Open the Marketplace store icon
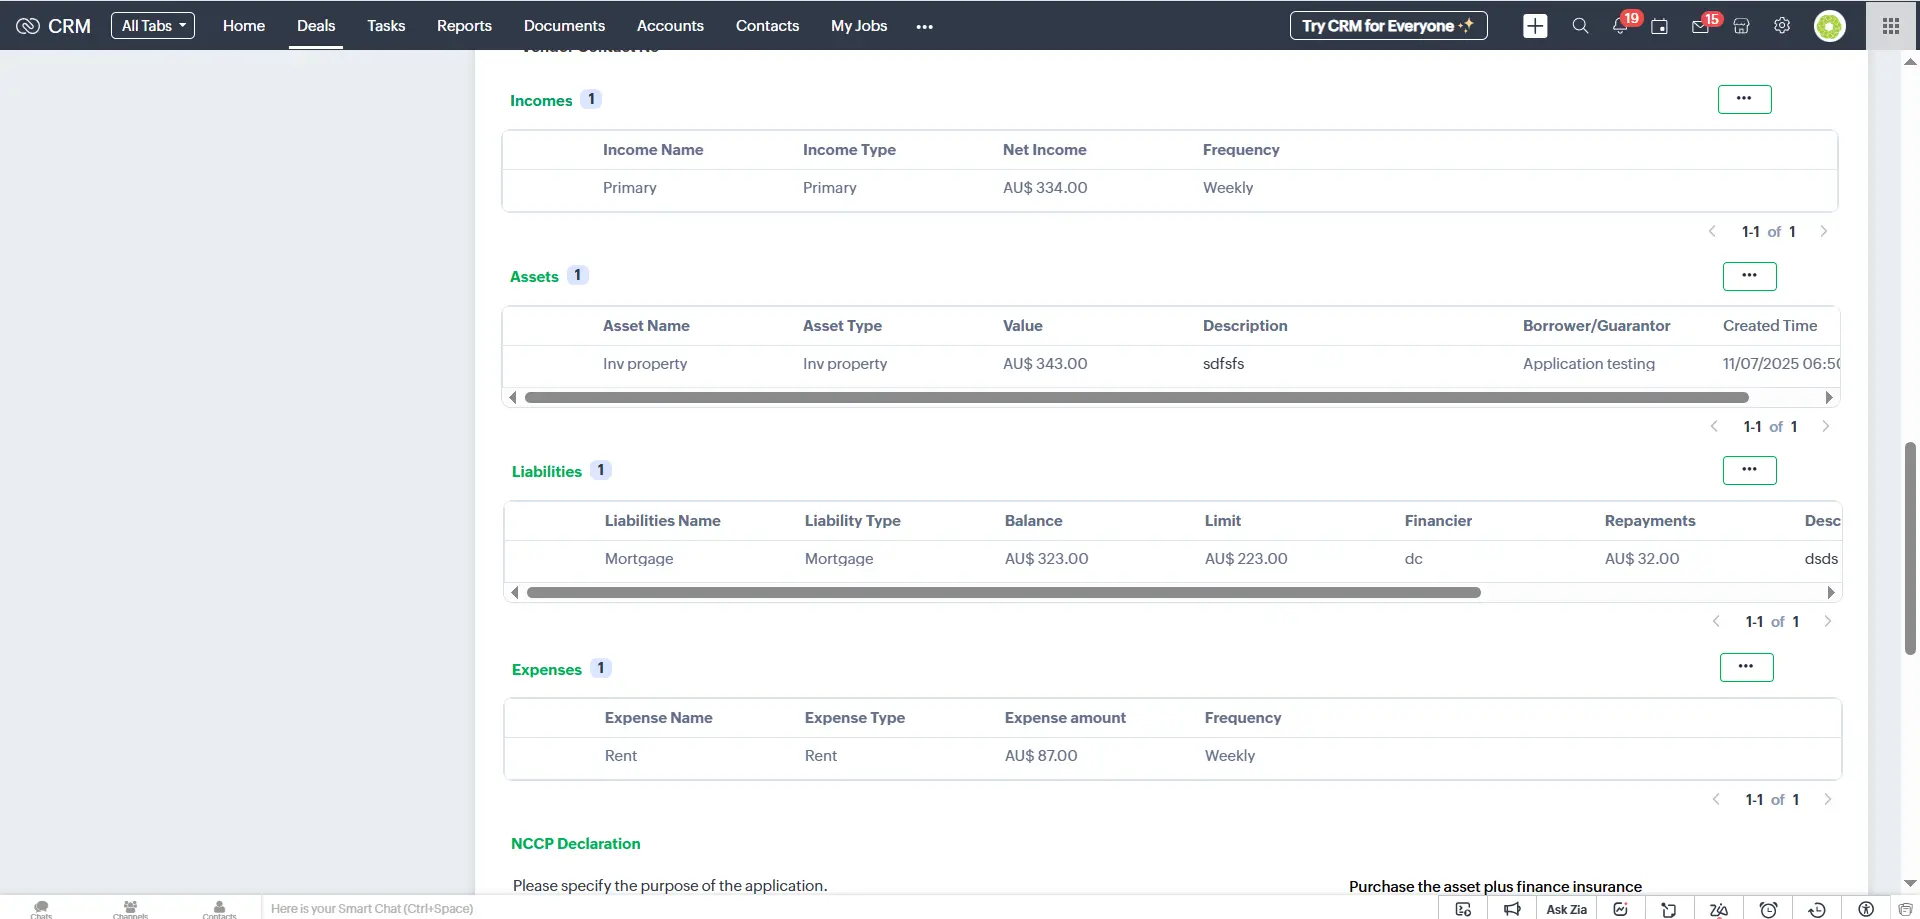 pos(1740,25)
